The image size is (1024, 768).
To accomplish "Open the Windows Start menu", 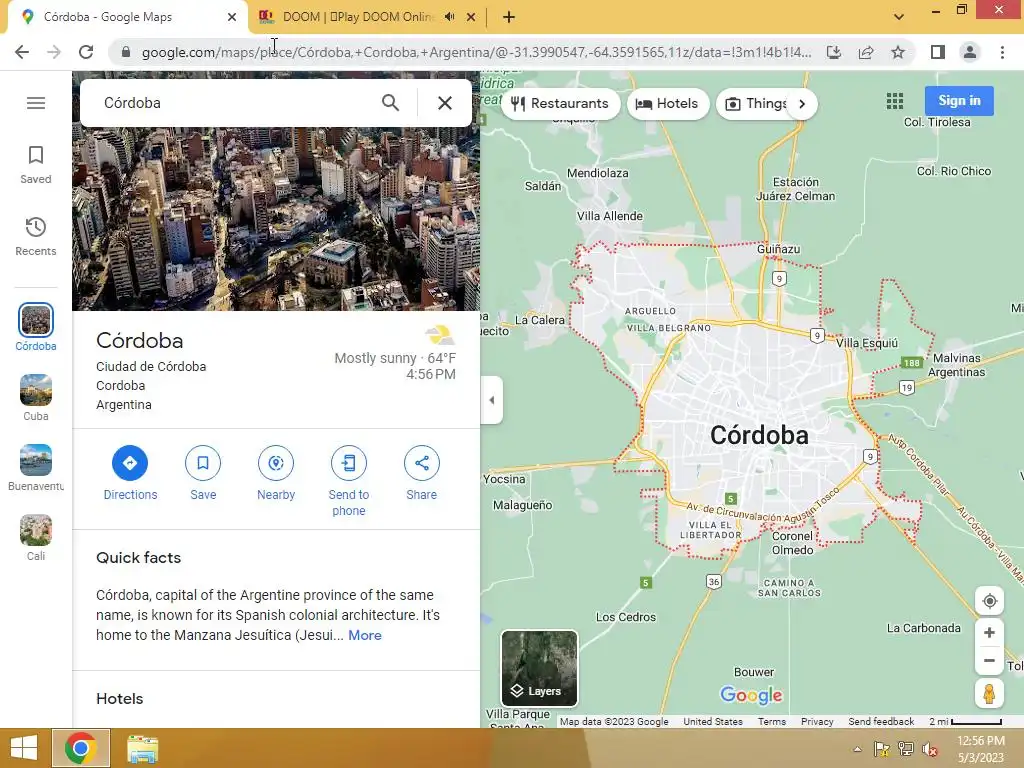I will pyautogui.click(x=24, y=748).
